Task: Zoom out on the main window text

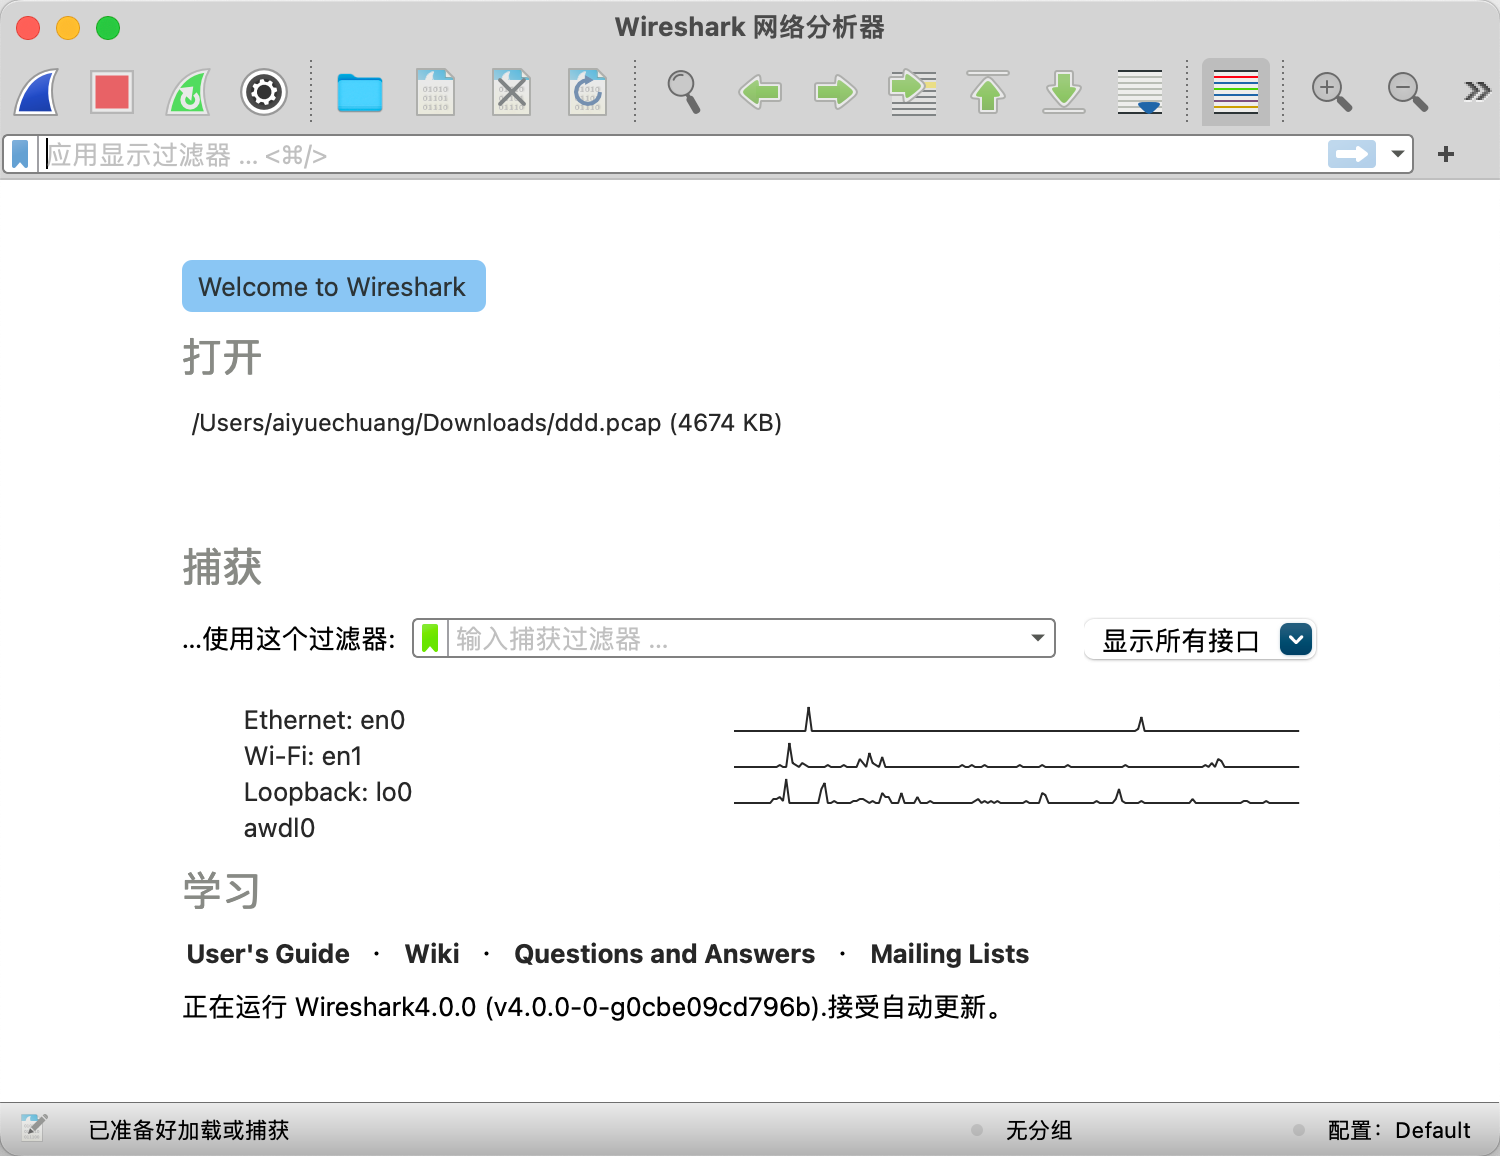Action: point(1408,92)
